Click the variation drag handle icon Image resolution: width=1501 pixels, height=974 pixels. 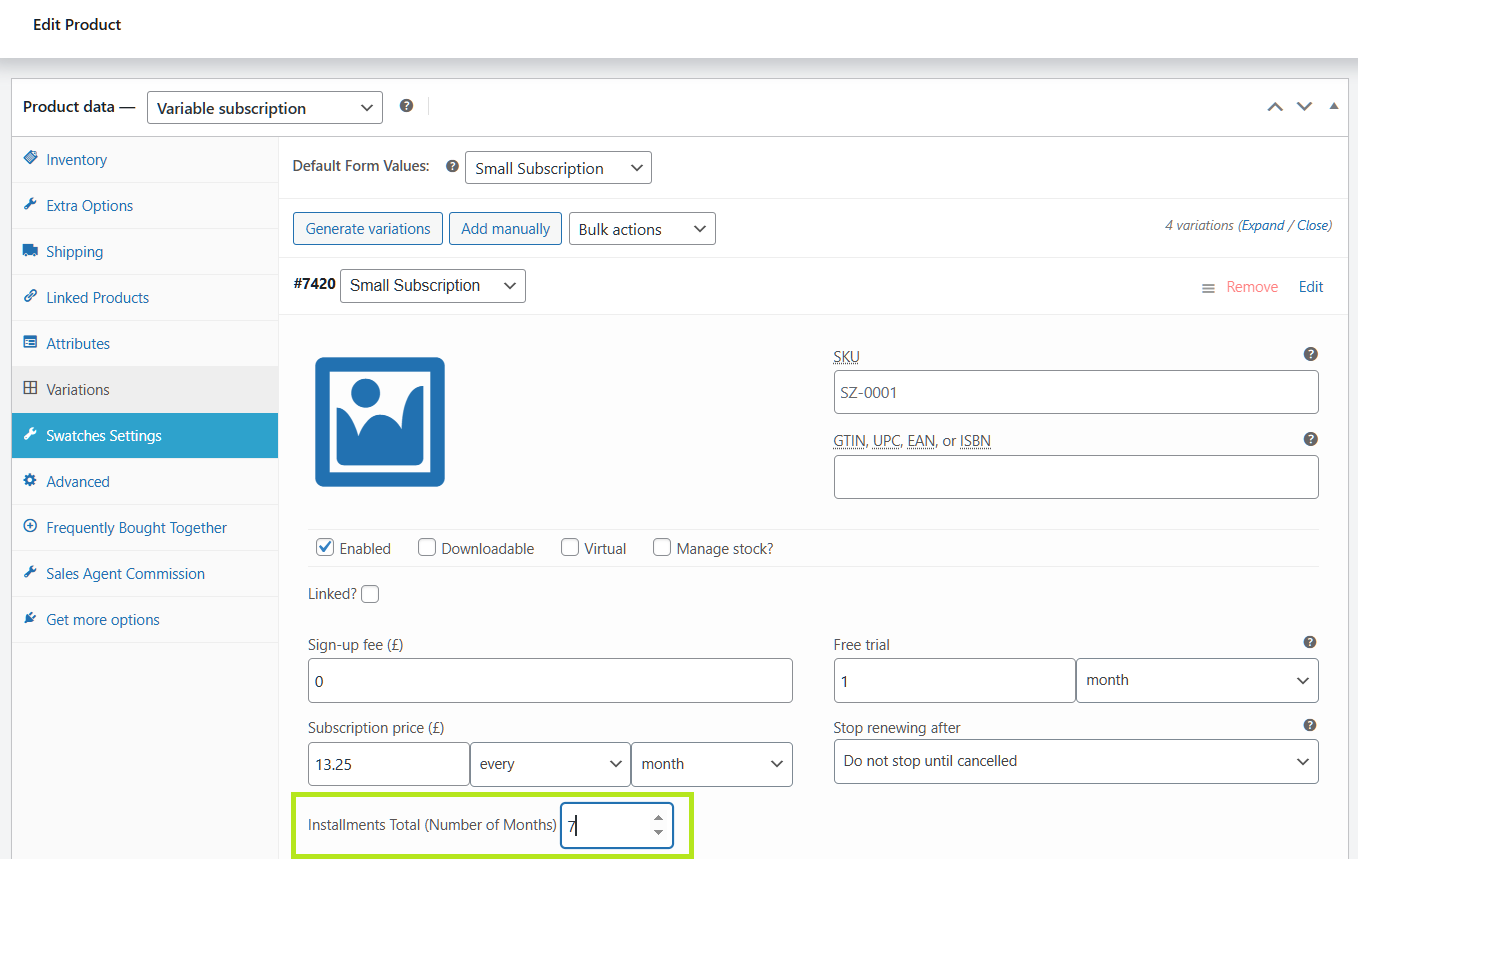click(1208, 288)
